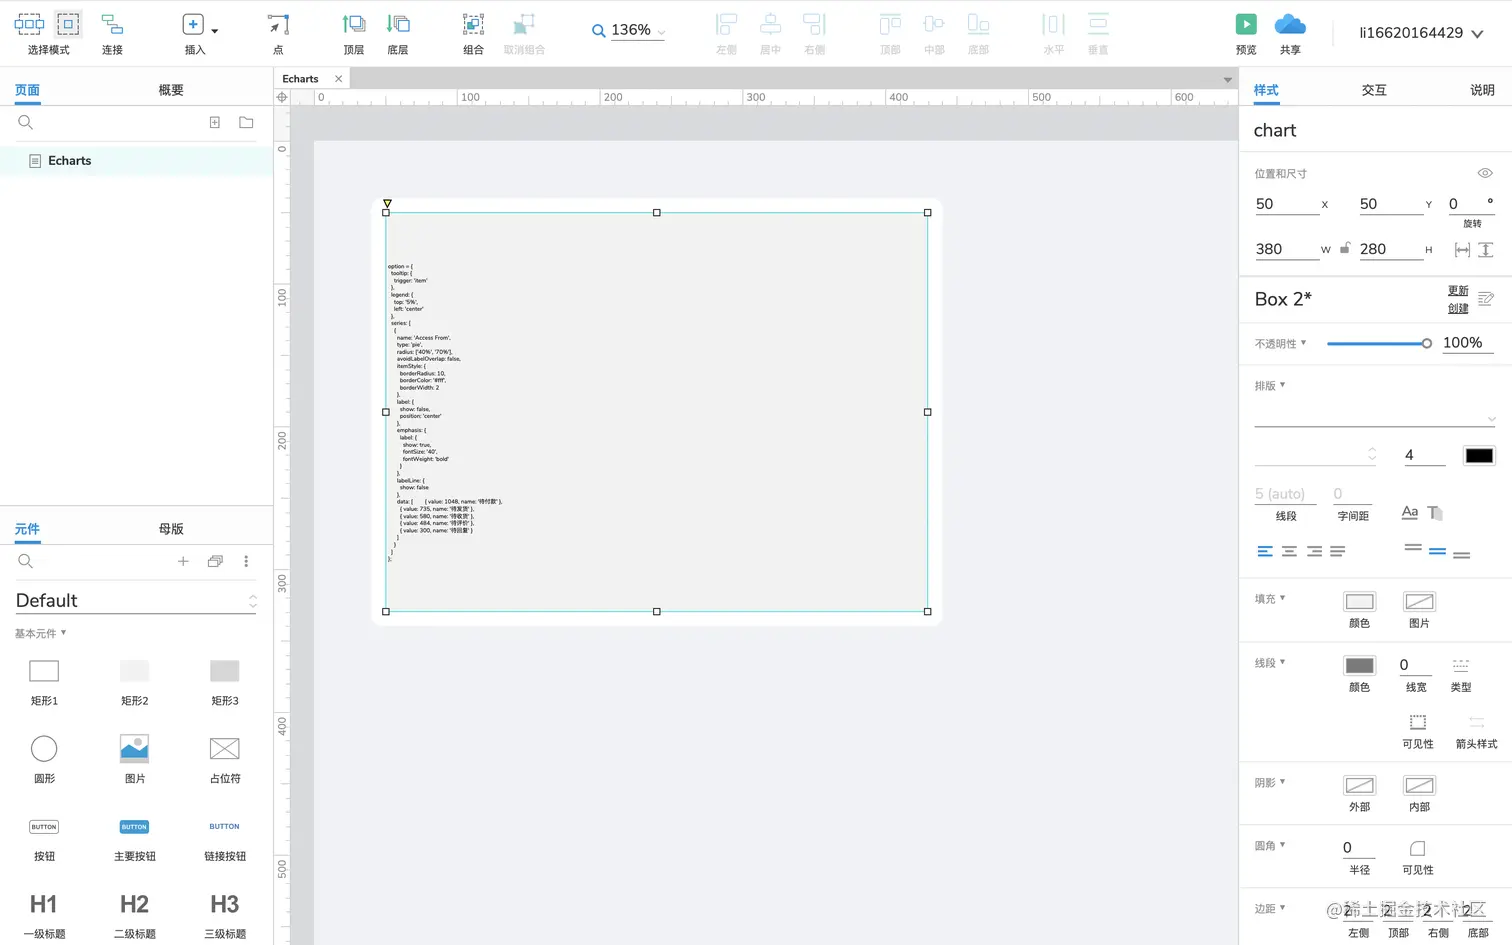Adjust the opacity slider handle
1512x945 pixels.
click(1427, 344)
